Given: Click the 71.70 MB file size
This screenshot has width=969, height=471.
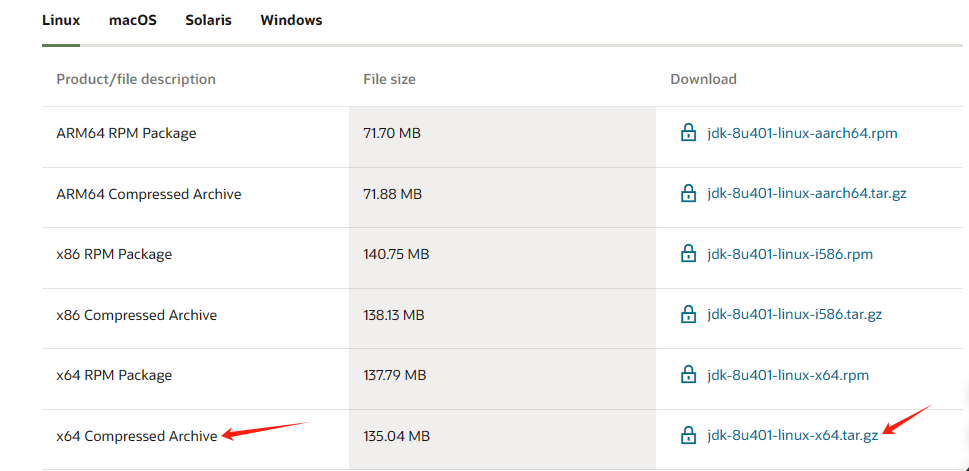Looking at the screenshot, I should pos(392,133).
